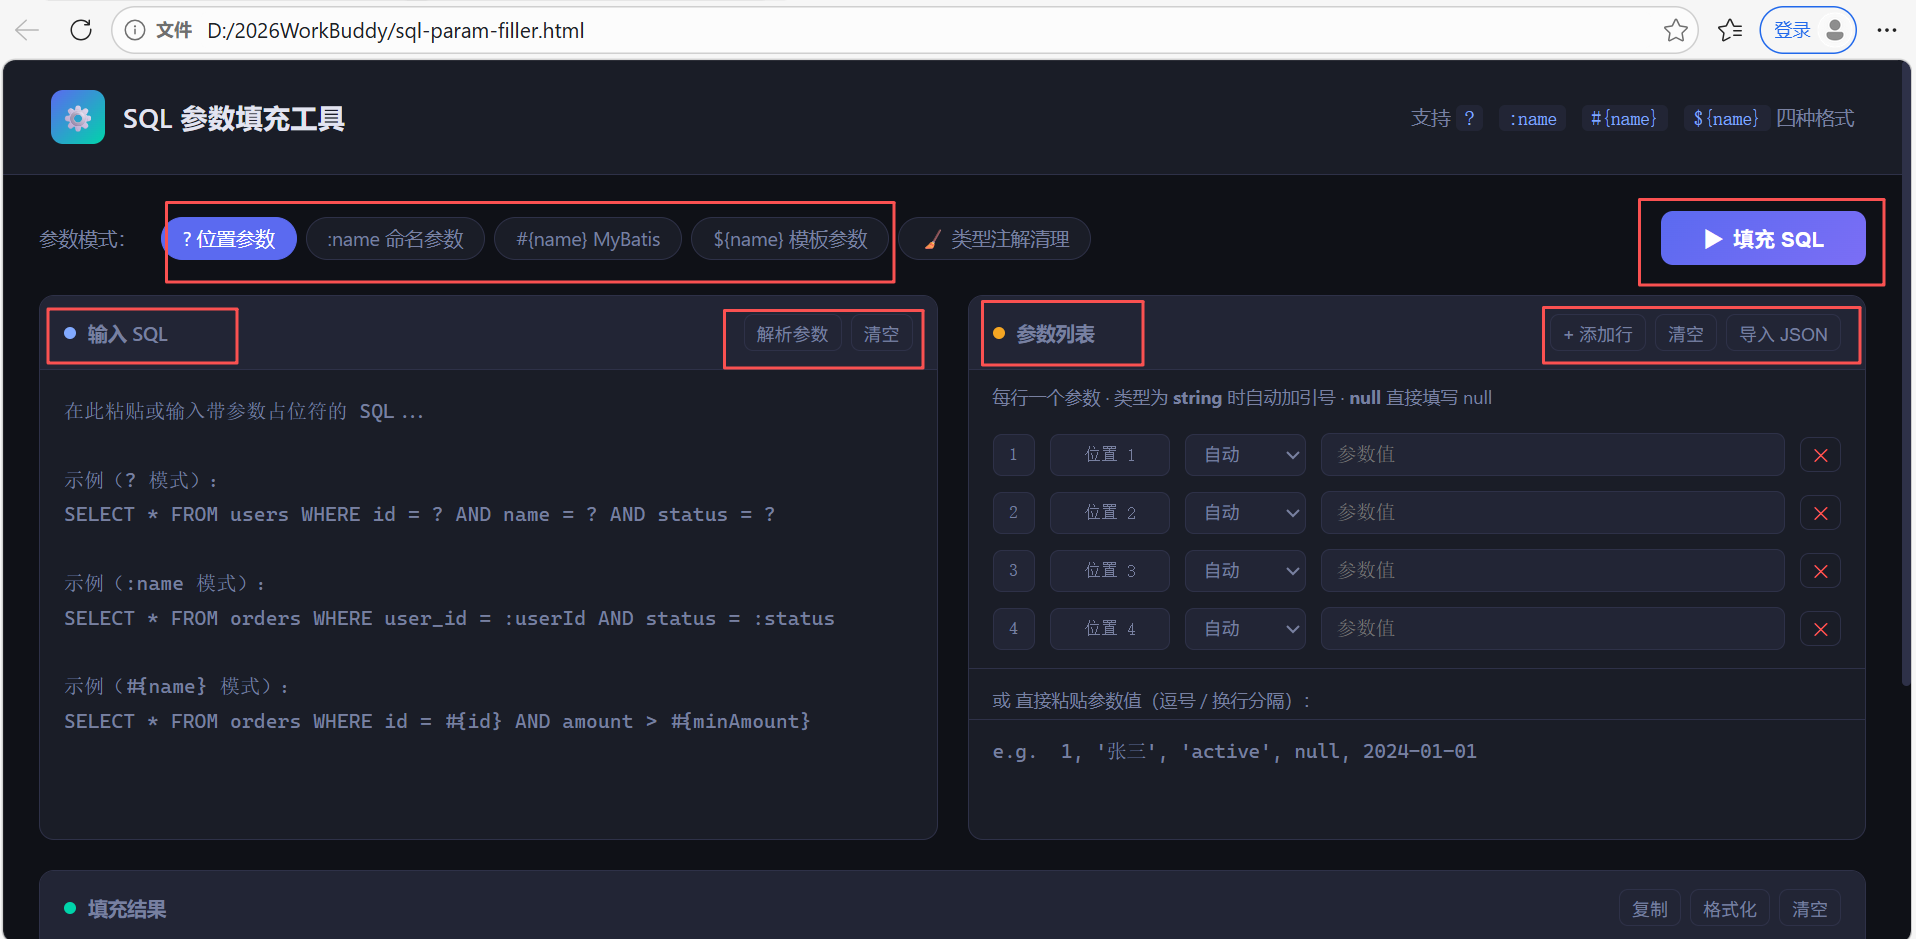Click the 参数值 field in row 3

click(1553, 571)
